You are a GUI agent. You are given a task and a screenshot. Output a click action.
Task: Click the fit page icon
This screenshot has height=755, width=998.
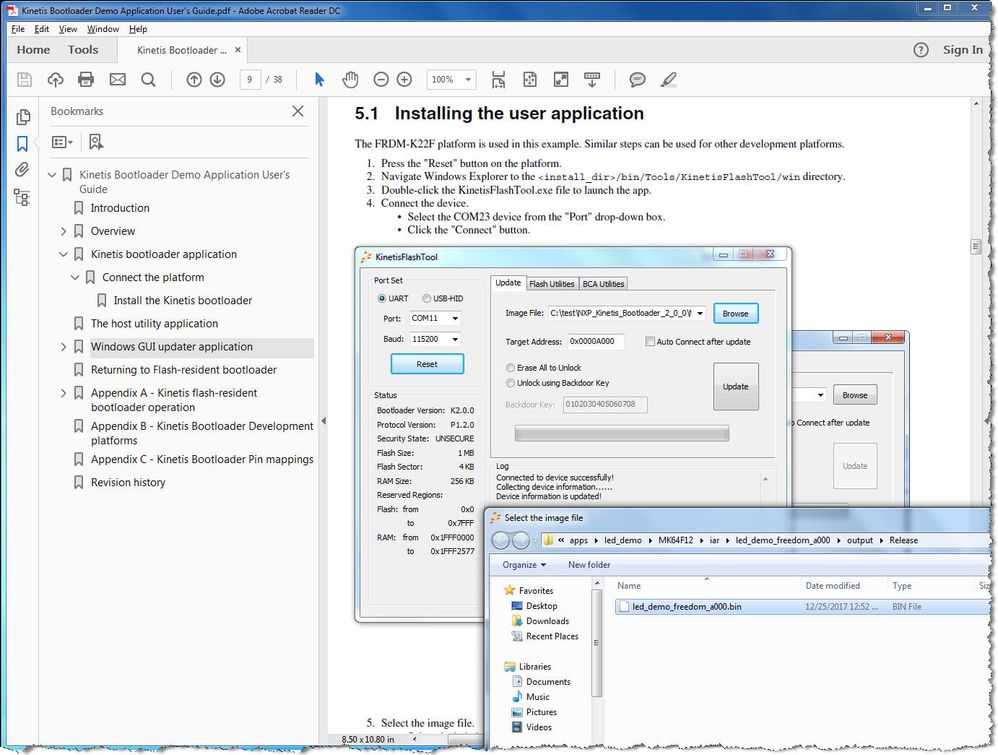click(x=530, y=80)
